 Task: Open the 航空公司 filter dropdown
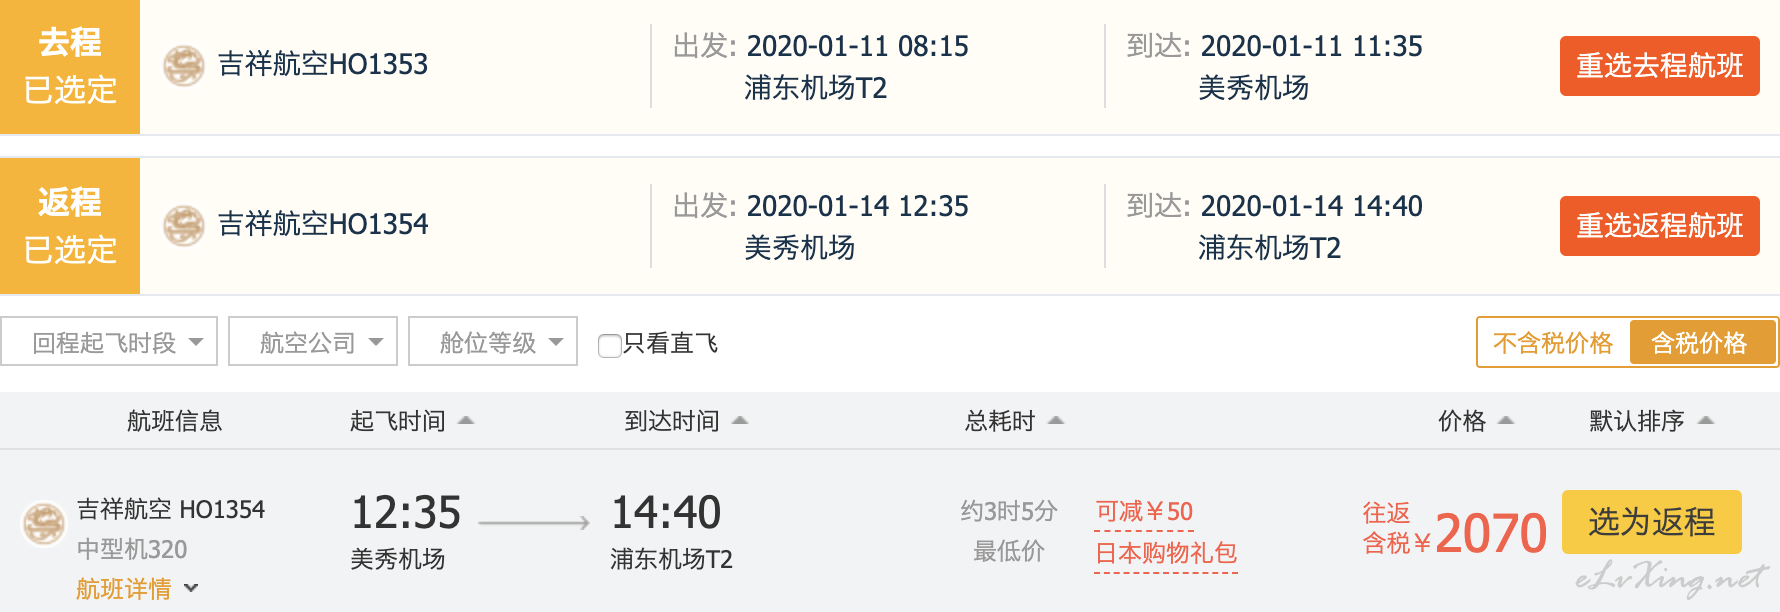pyautogui.click(x=313, y=342)
